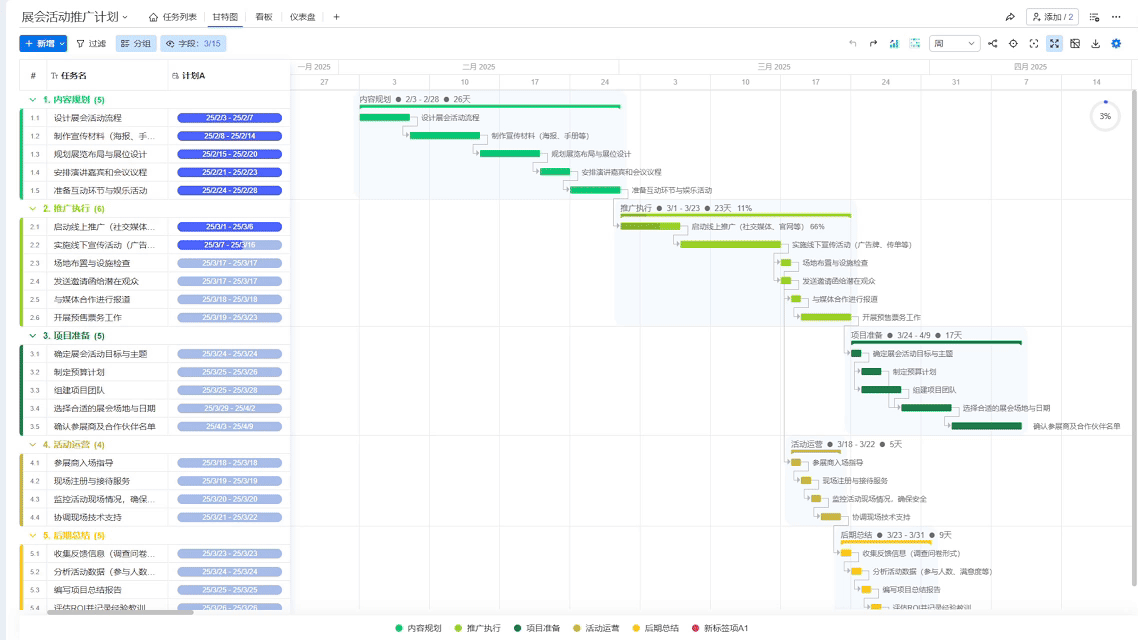The image size is (1138, 640).
Task: Click the download export icon
Action: click(1095, 44)
